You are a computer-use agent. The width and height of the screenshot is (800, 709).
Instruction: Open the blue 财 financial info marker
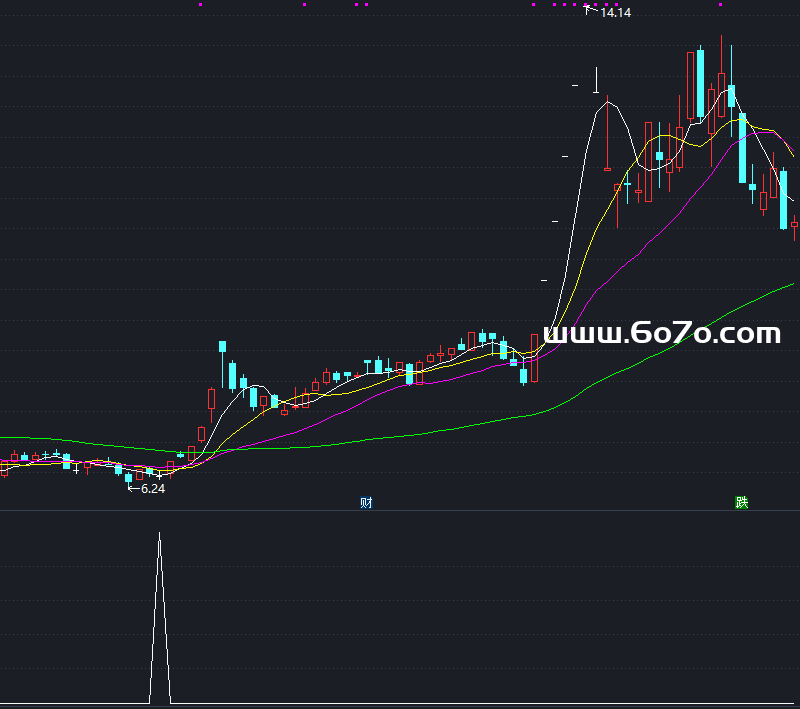366,503
